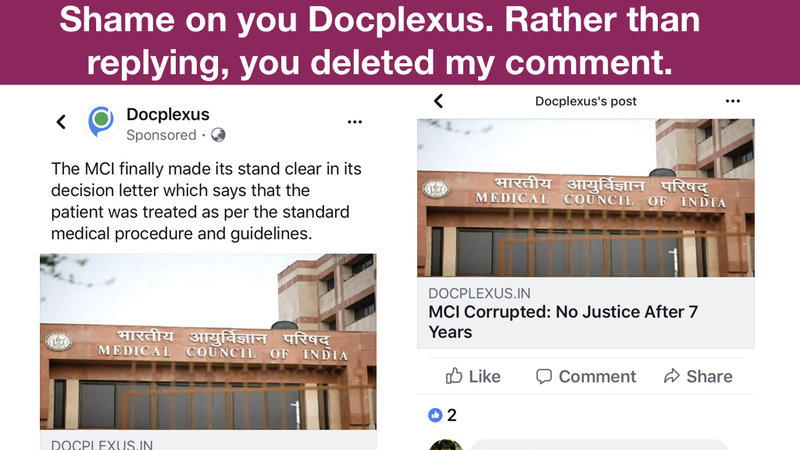Expand three-dot options beside Docplexus's post title
800x450 pixels.
[733, 101]
